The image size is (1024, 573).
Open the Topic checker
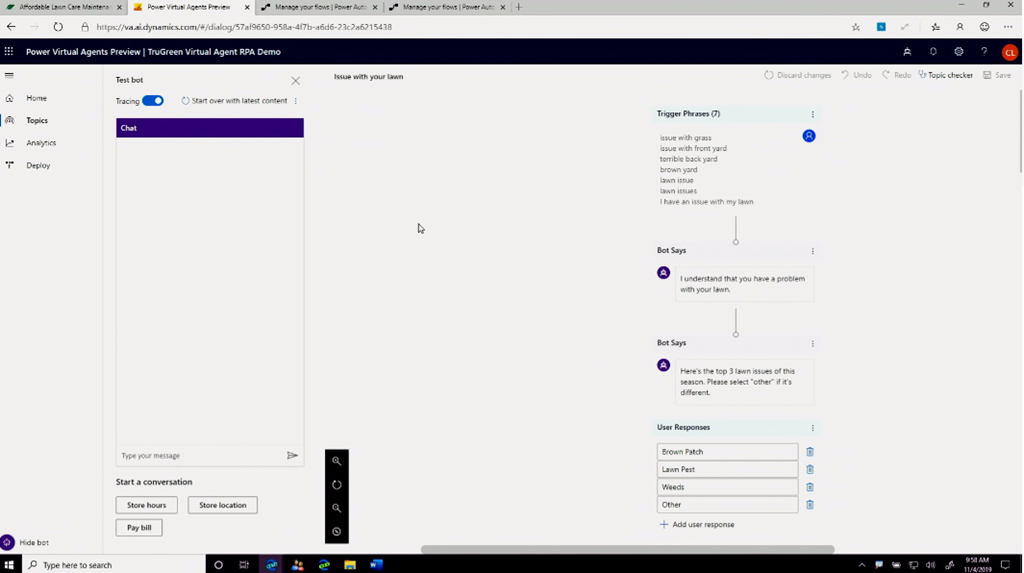point(946,75)
